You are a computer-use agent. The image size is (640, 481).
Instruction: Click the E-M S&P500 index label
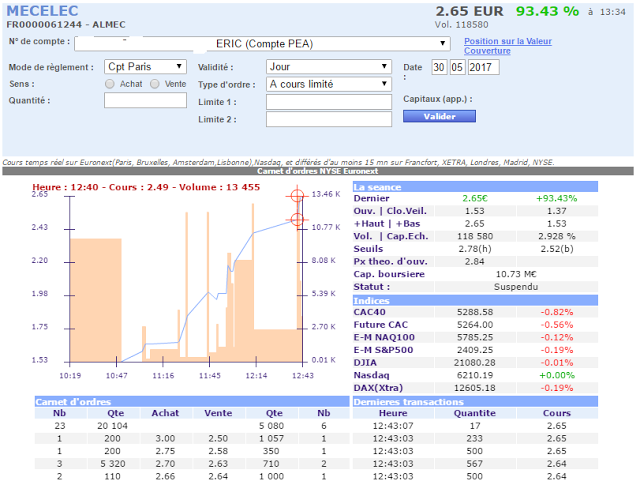383,350
